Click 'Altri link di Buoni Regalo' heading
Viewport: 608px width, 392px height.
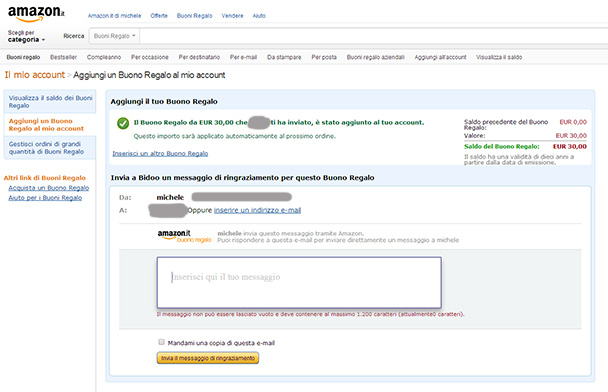[45, 178]
